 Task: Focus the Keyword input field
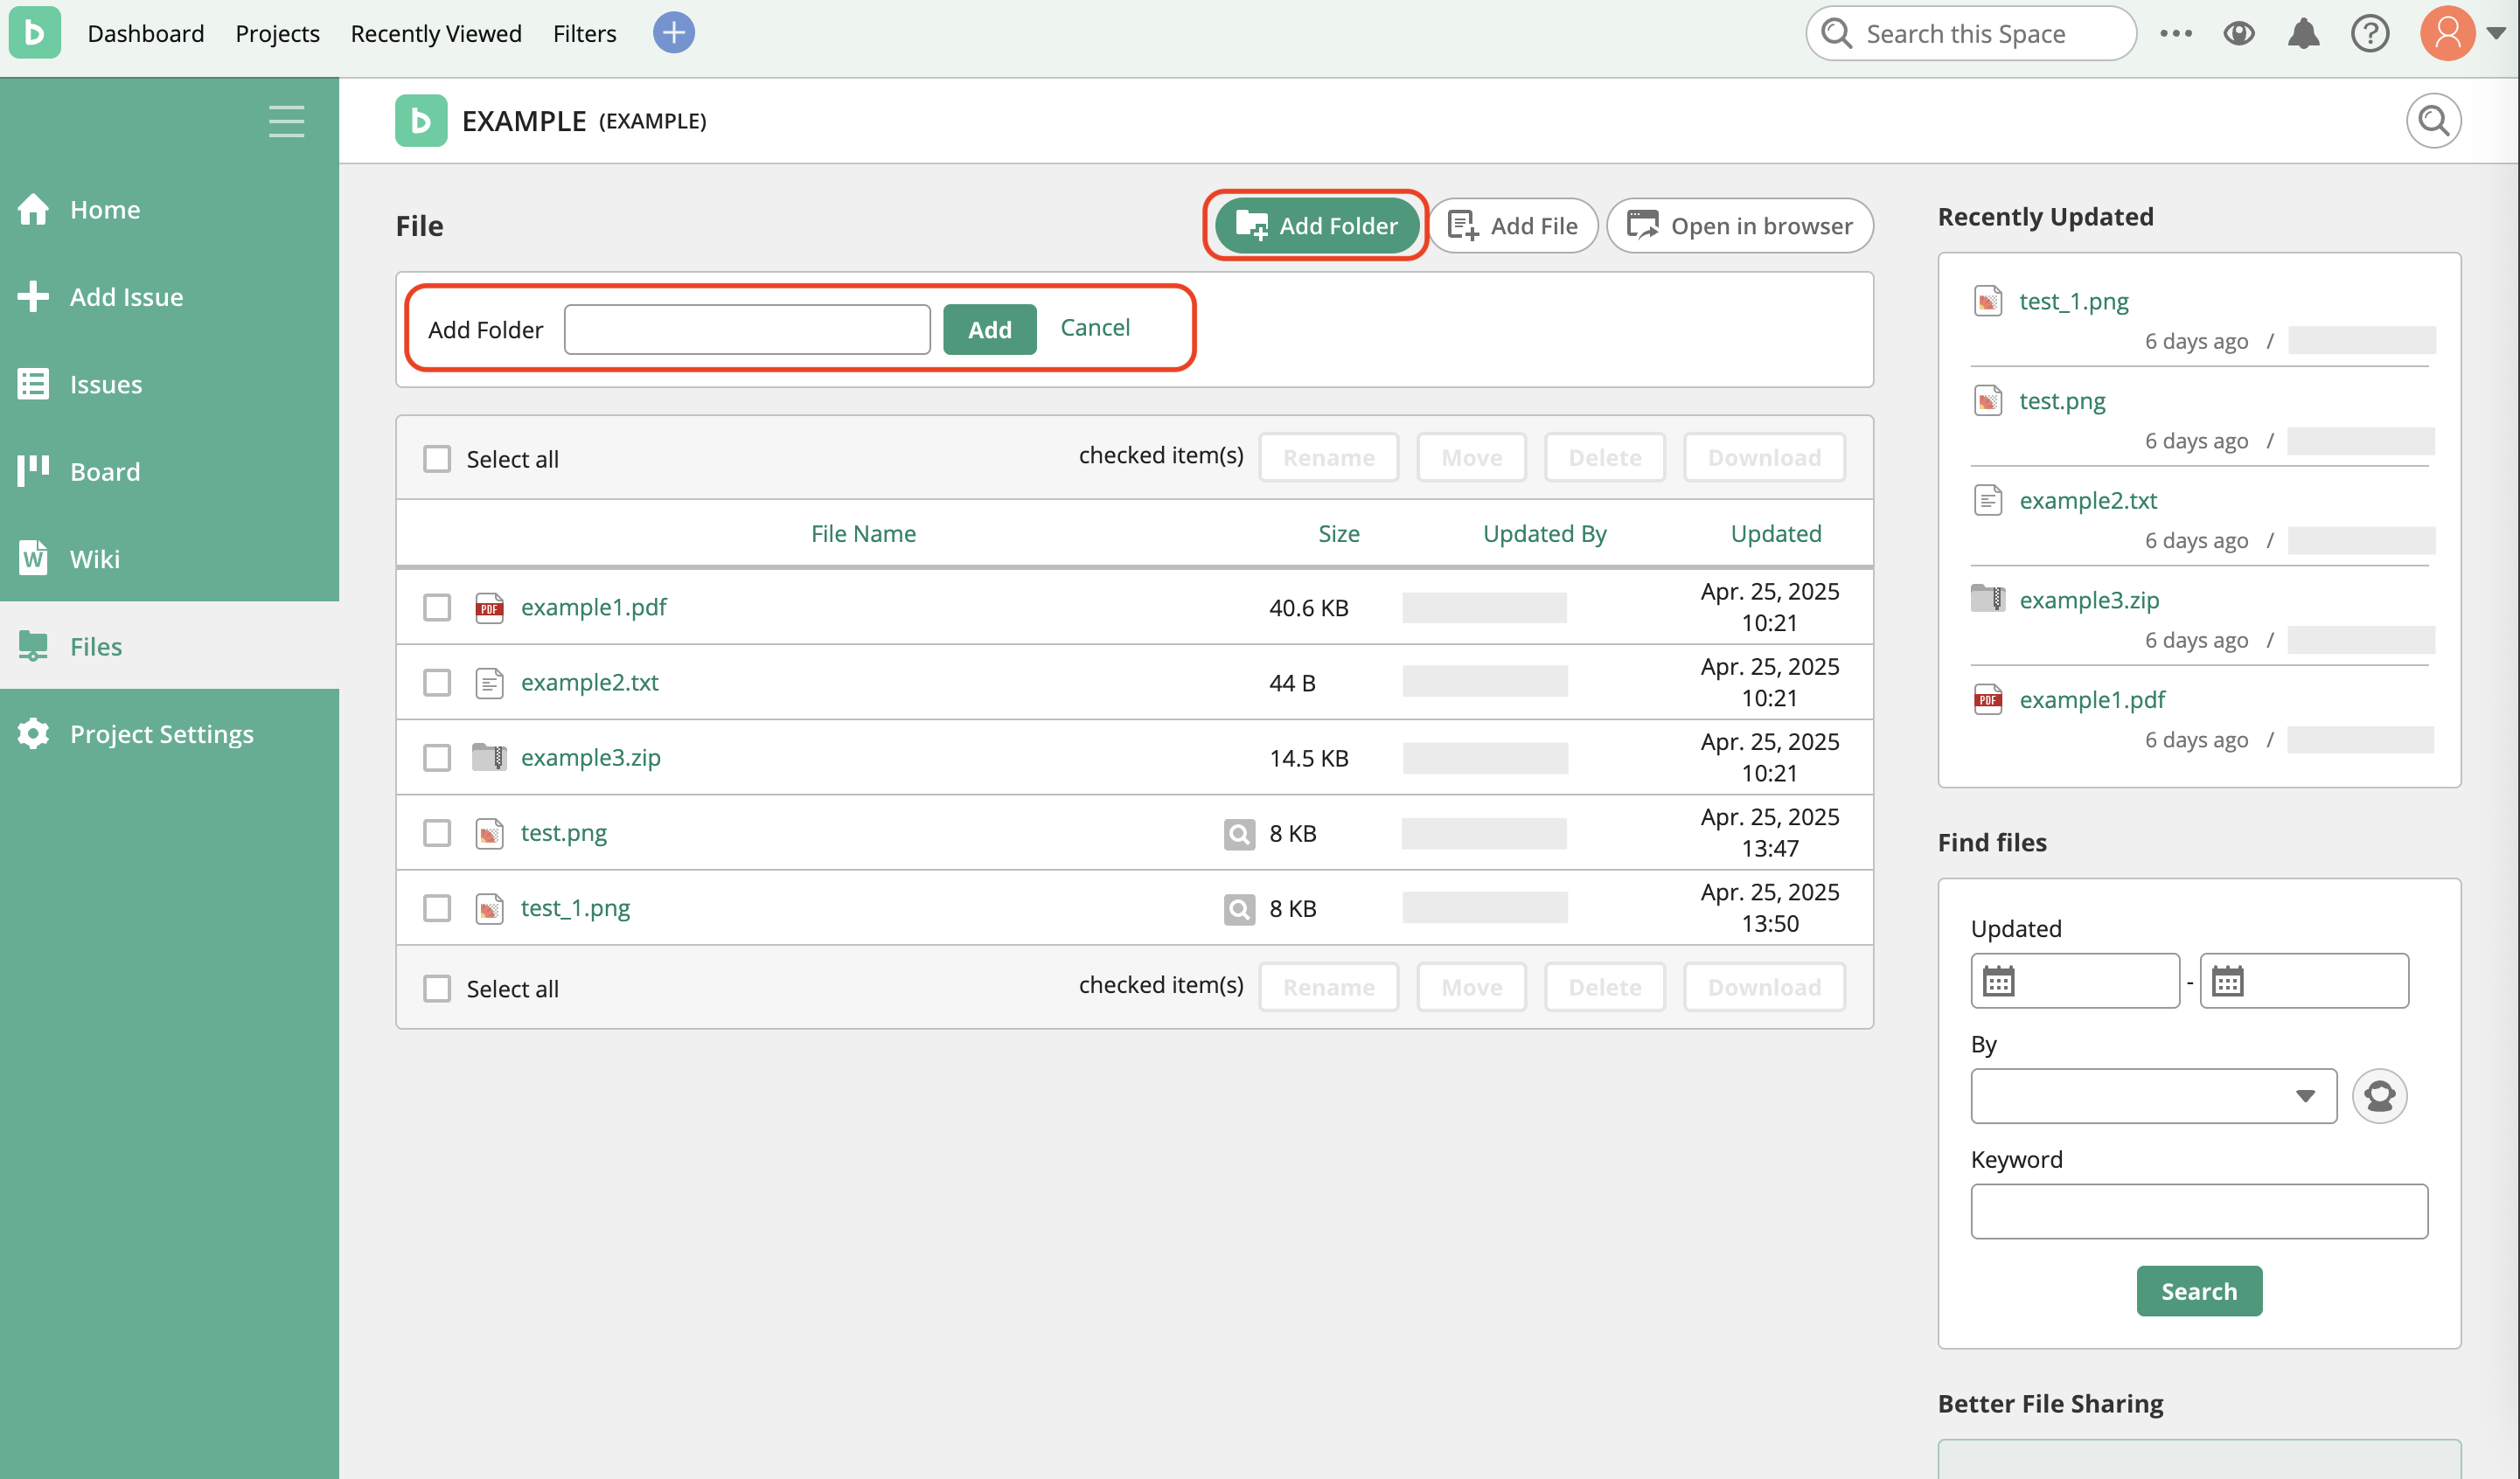click(2198, 1211)
